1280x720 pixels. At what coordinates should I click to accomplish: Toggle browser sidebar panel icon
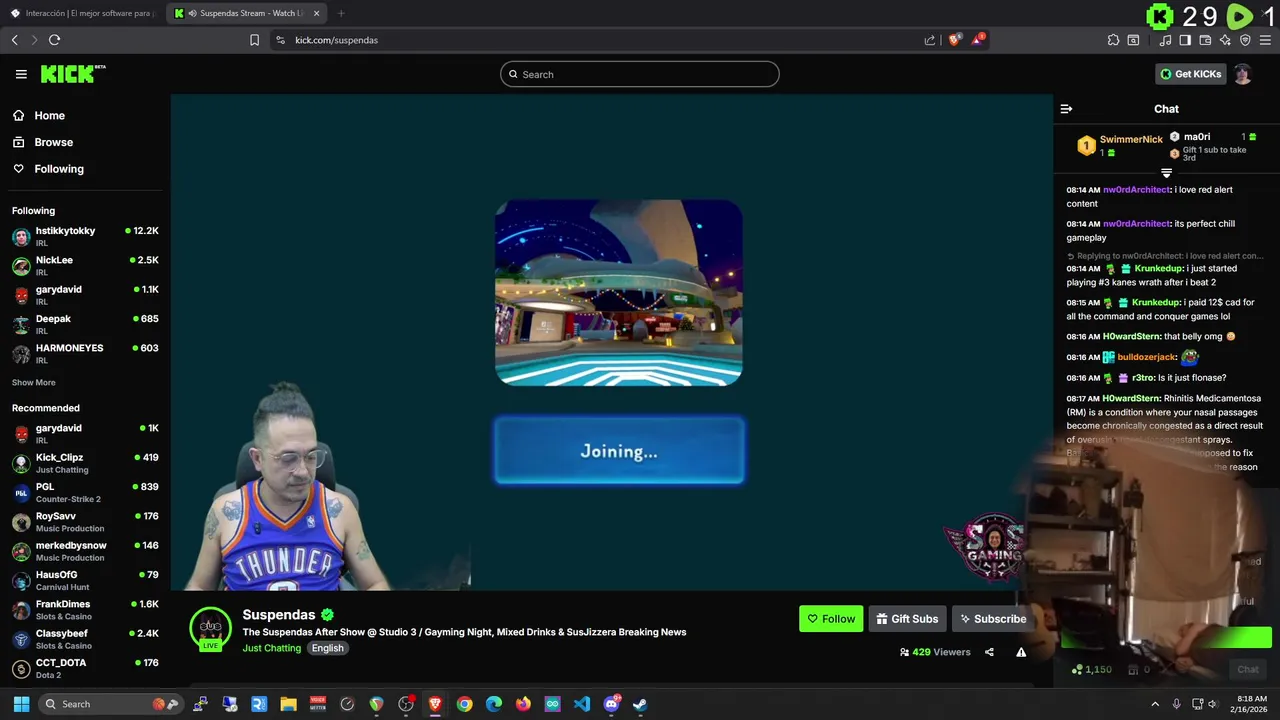click(x=1185, y=40)
